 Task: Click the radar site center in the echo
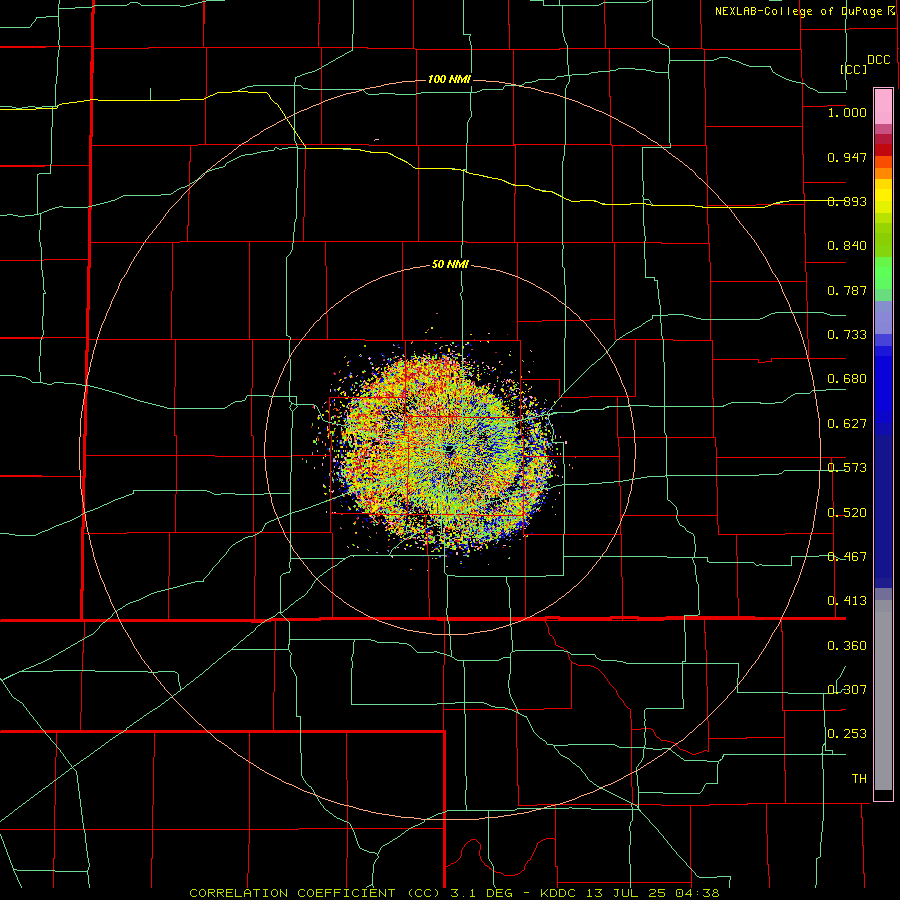[449, 449]
